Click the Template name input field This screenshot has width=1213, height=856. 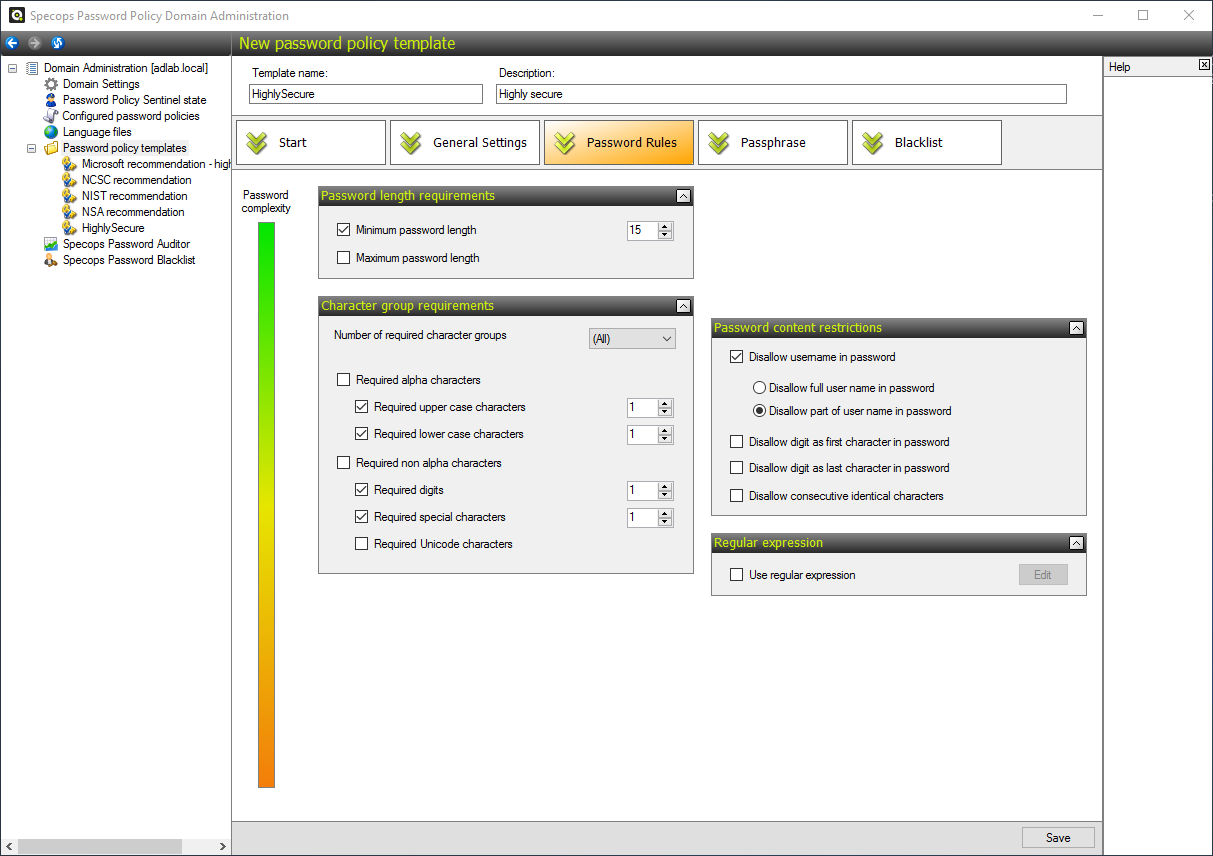(365, 94)
